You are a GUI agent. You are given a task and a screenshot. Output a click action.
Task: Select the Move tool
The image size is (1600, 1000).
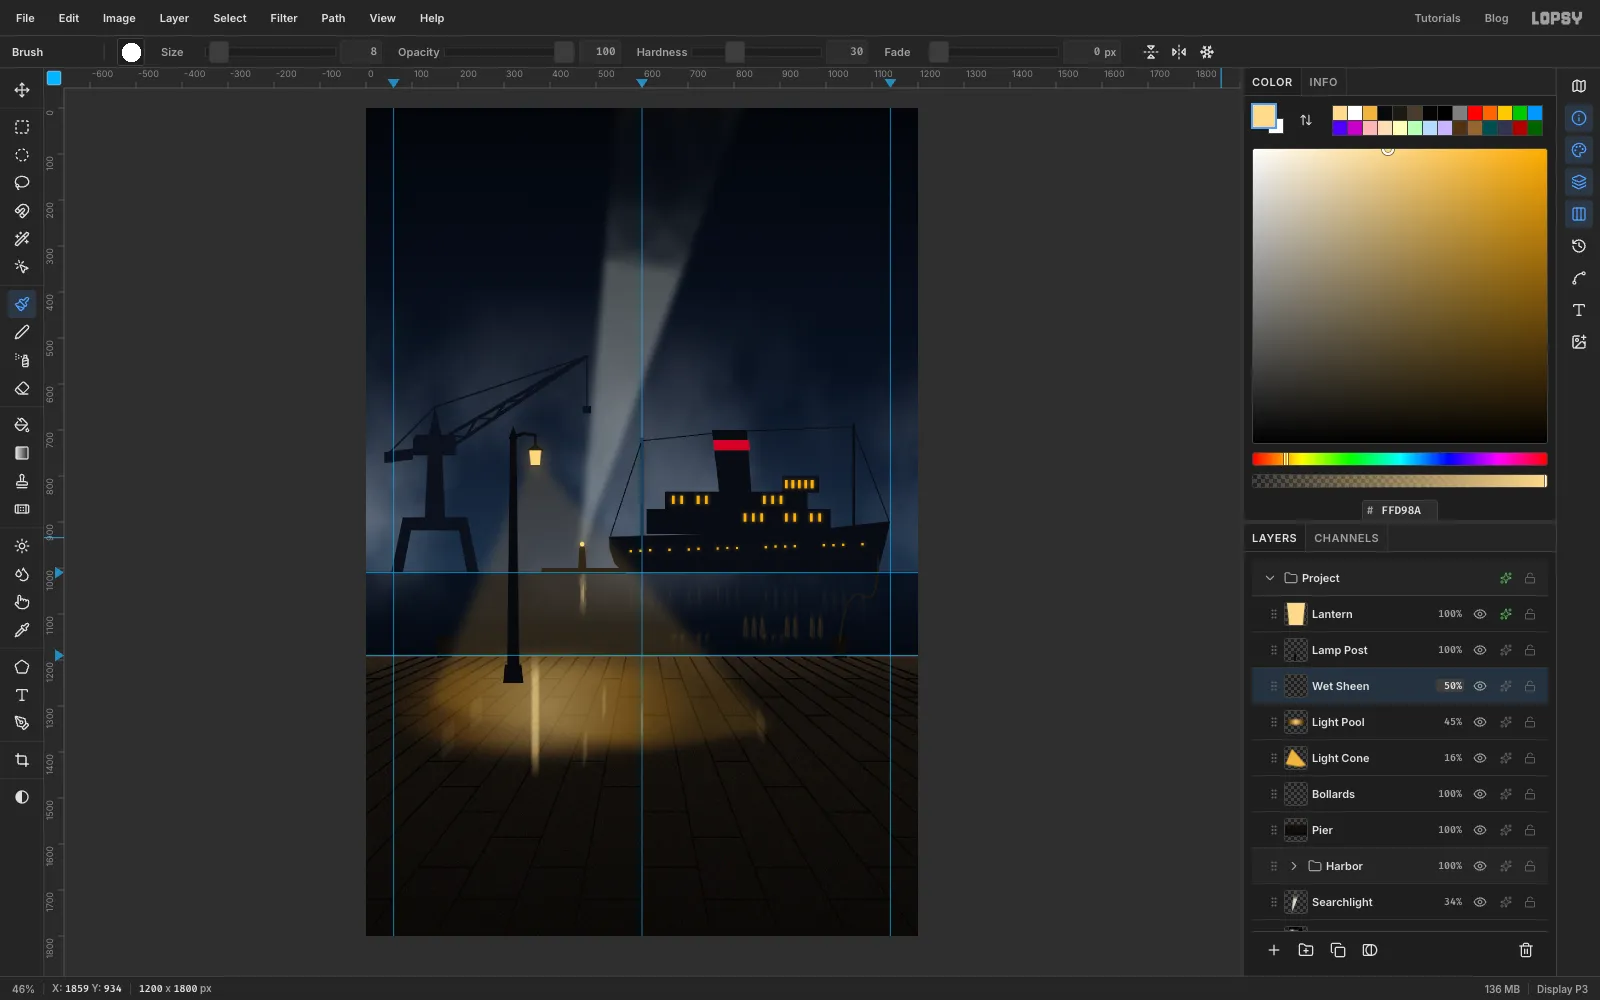click(x=22, y=90)
